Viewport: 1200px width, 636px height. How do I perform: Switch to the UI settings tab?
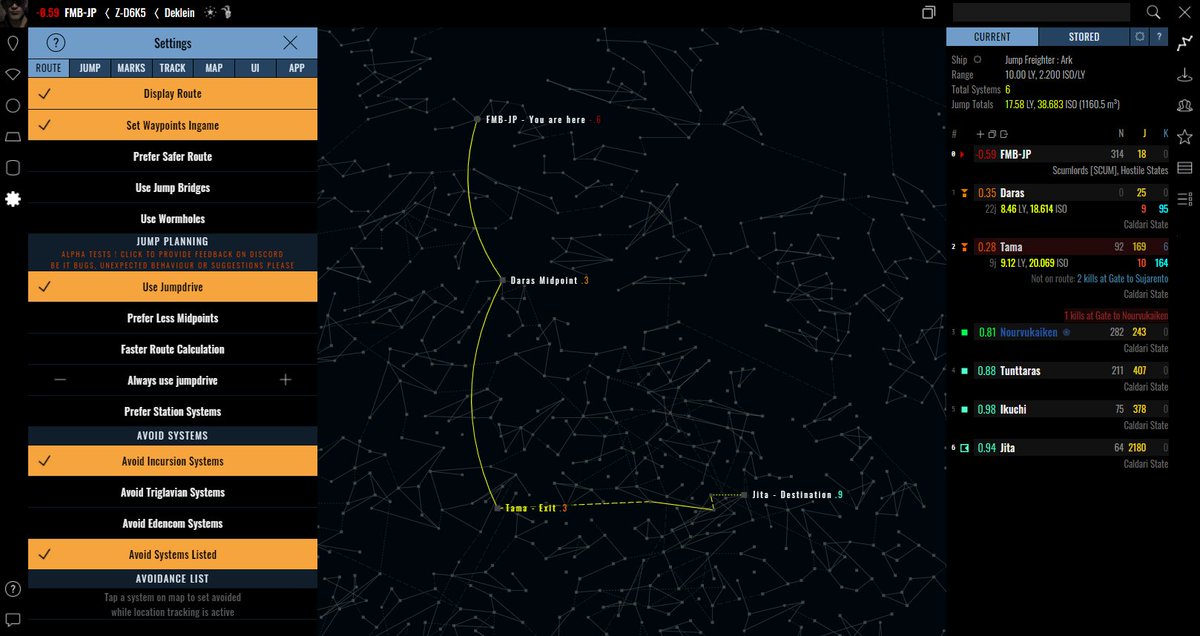(255, 68)
